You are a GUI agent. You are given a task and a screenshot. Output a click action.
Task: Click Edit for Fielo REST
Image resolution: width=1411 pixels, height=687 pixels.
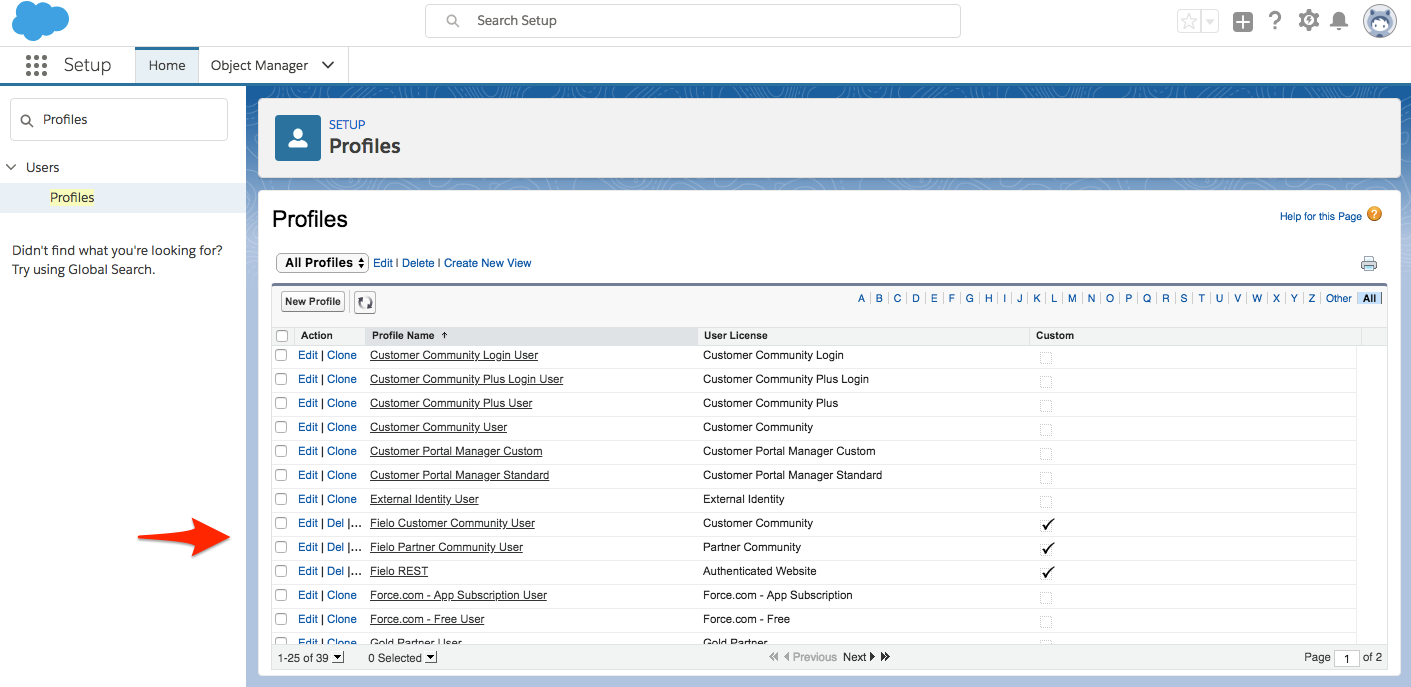[308, 571]
